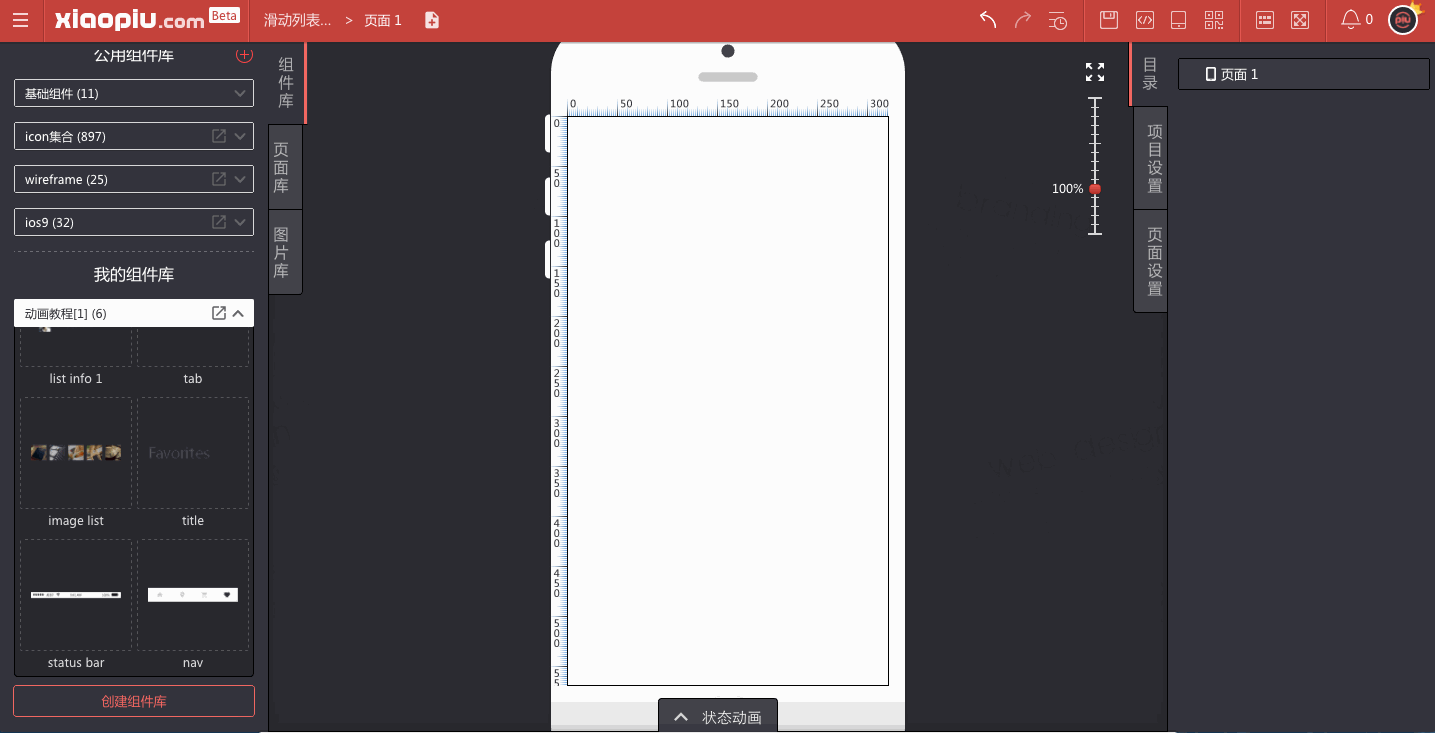
Task: Open the user avatar menu
Action: click(x=1403, y=20)
